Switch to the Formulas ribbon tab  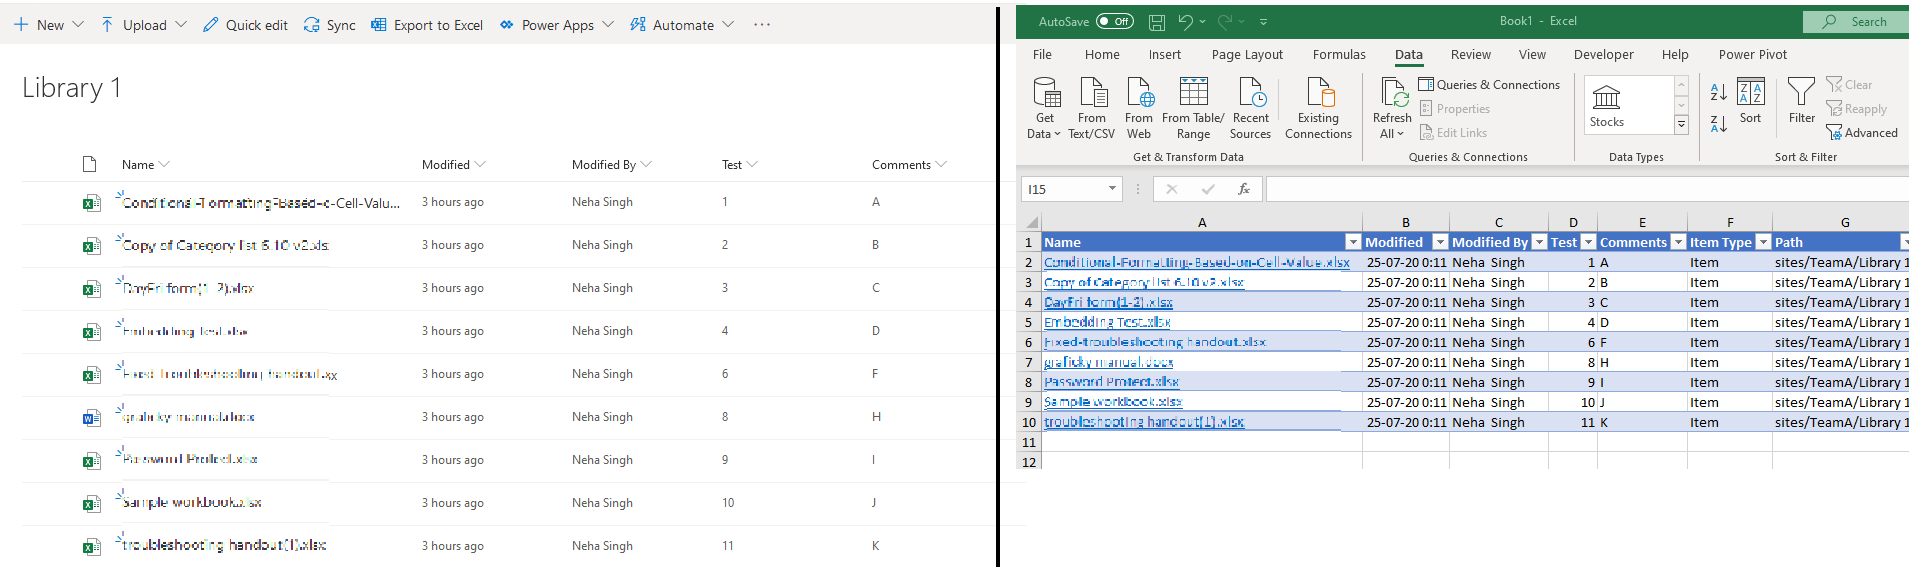pos(1339,55)
